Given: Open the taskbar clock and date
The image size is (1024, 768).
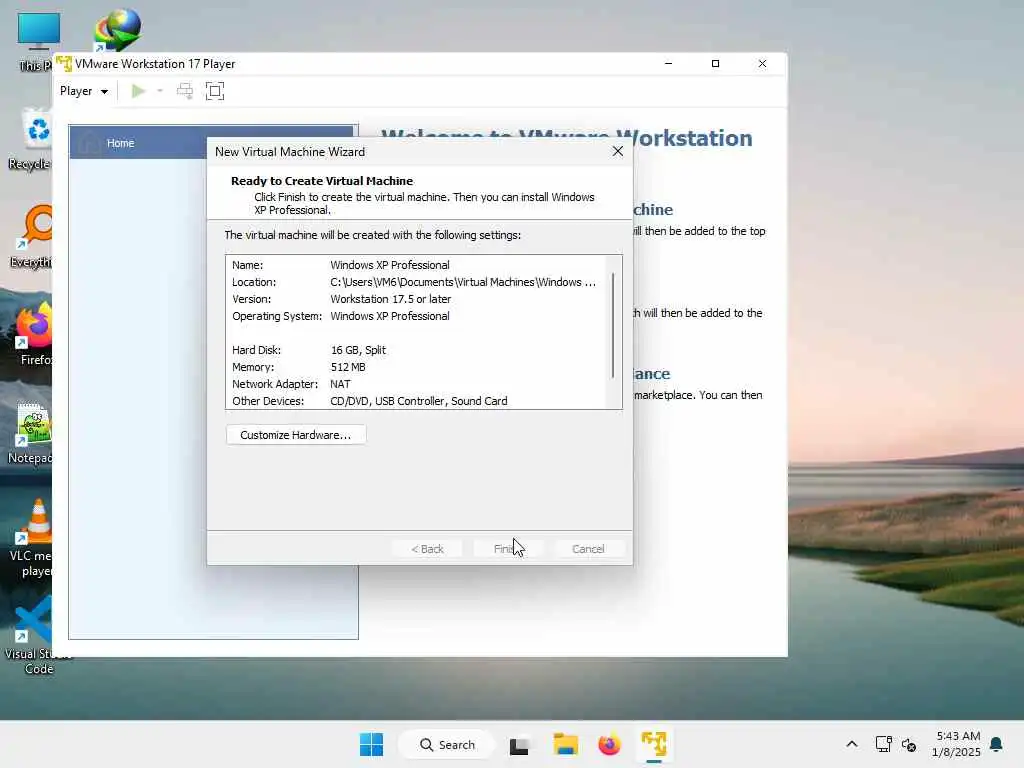Looking at the screenshot, I should [956, 744].
